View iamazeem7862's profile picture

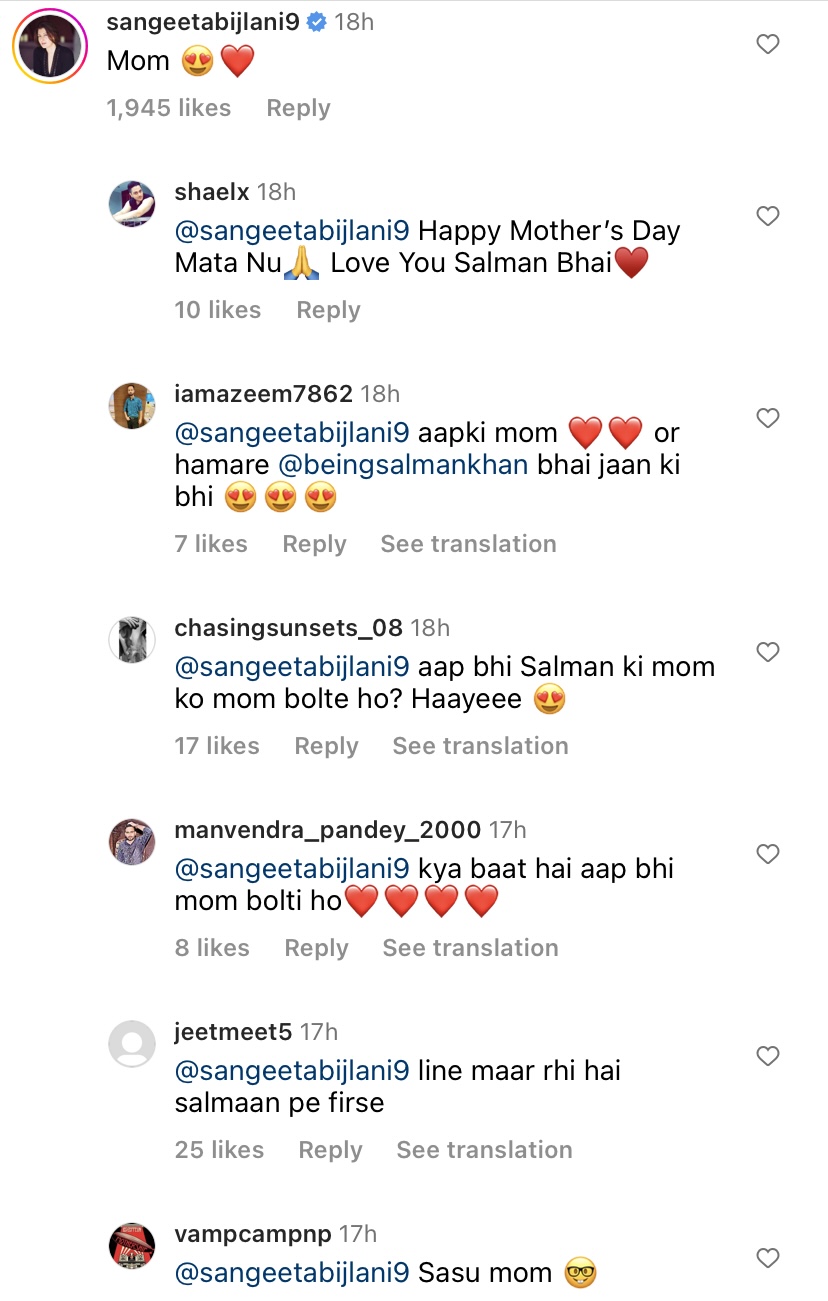coord(132,406)
